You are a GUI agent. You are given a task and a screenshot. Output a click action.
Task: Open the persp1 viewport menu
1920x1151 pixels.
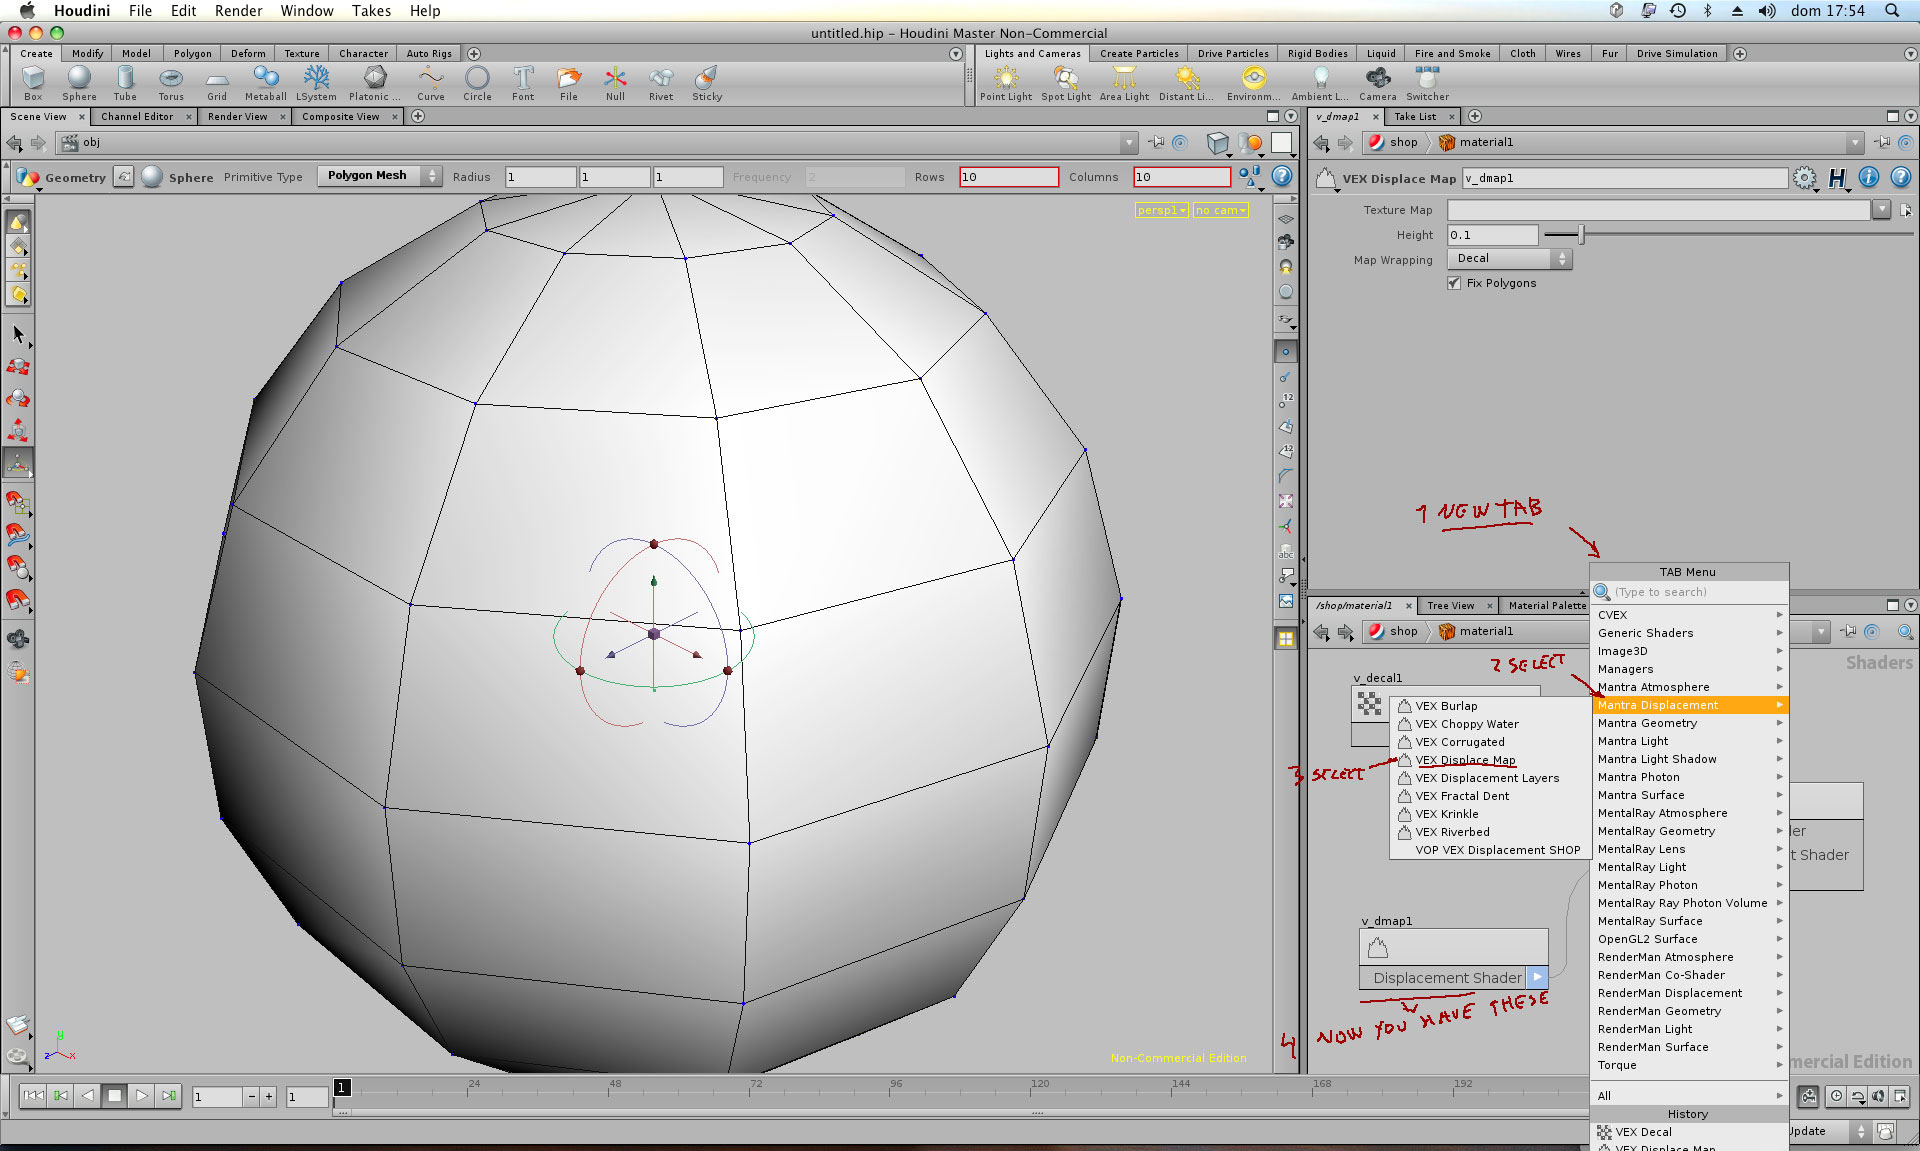pos(1161,210)
